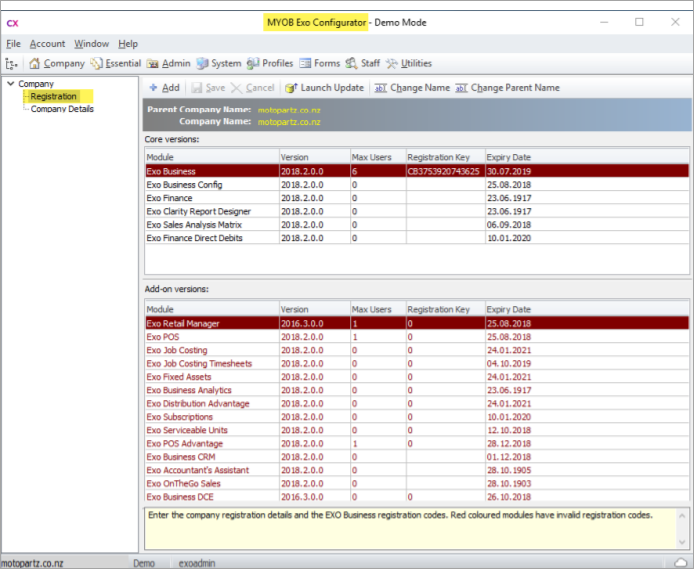Click Change Name button
Image resolution: width=694 pixels, height=569 pixels.
tap(412, 88)
